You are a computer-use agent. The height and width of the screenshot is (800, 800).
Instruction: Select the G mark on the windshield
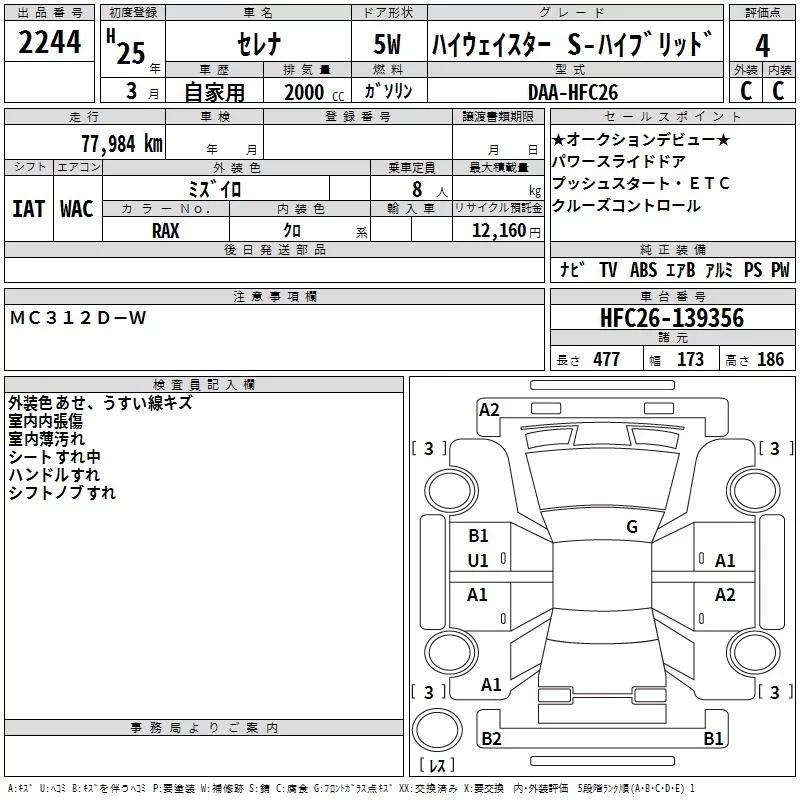click(x=632, y=527)
